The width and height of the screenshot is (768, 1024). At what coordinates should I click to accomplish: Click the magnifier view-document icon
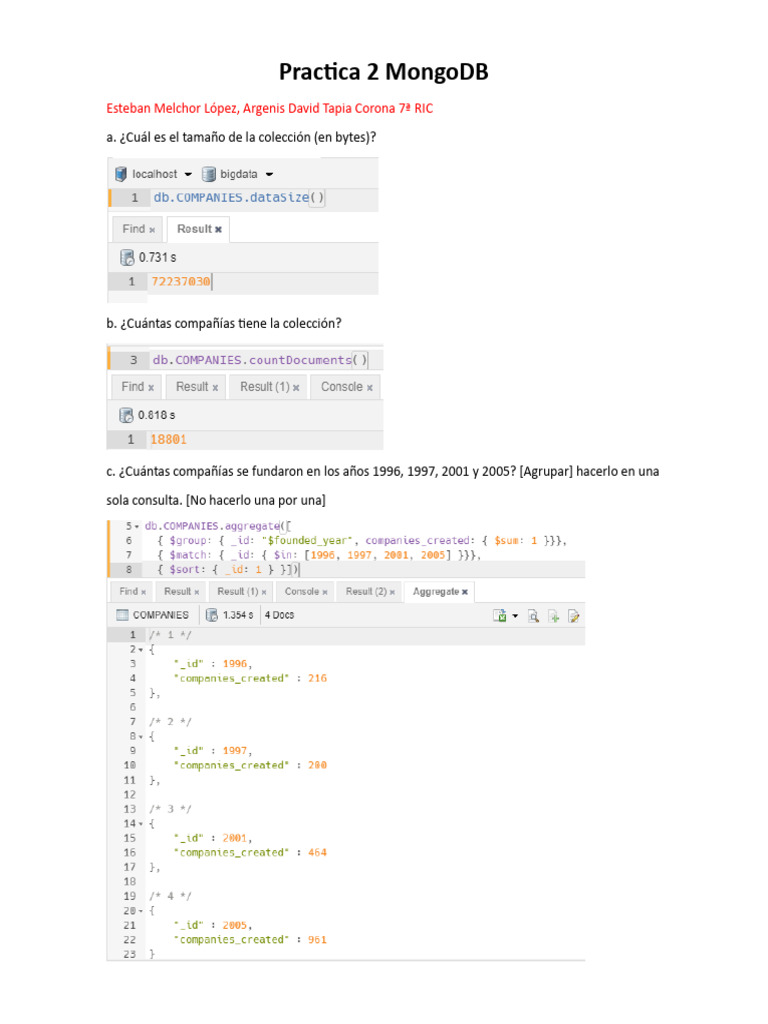[534, 615]
